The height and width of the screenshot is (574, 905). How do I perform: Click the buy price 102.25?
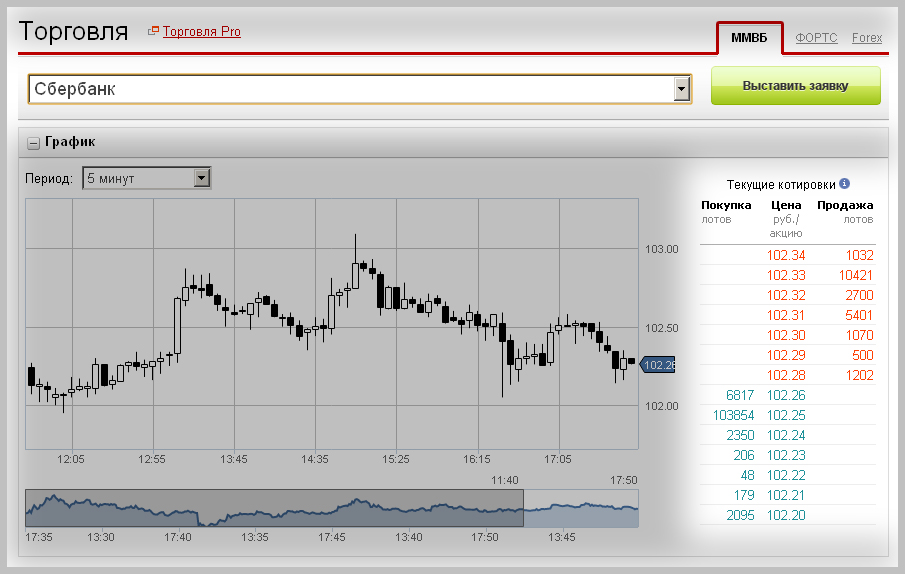[786, 415]
